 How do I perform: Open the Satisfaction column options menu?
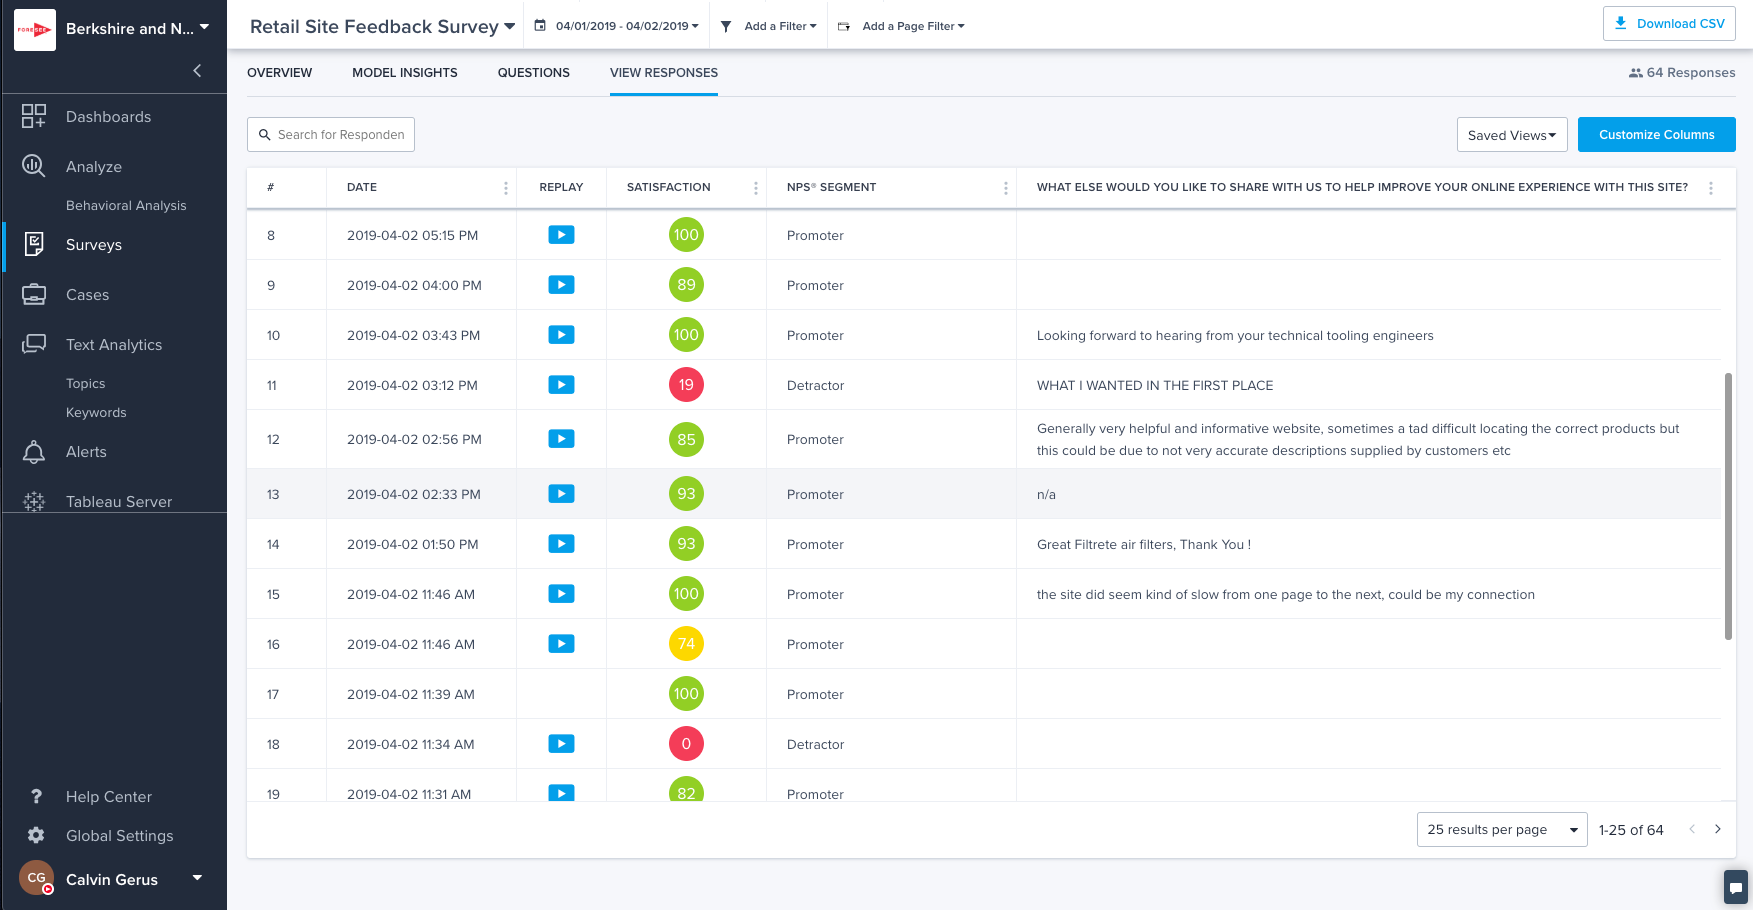click(x=755, y=188)
